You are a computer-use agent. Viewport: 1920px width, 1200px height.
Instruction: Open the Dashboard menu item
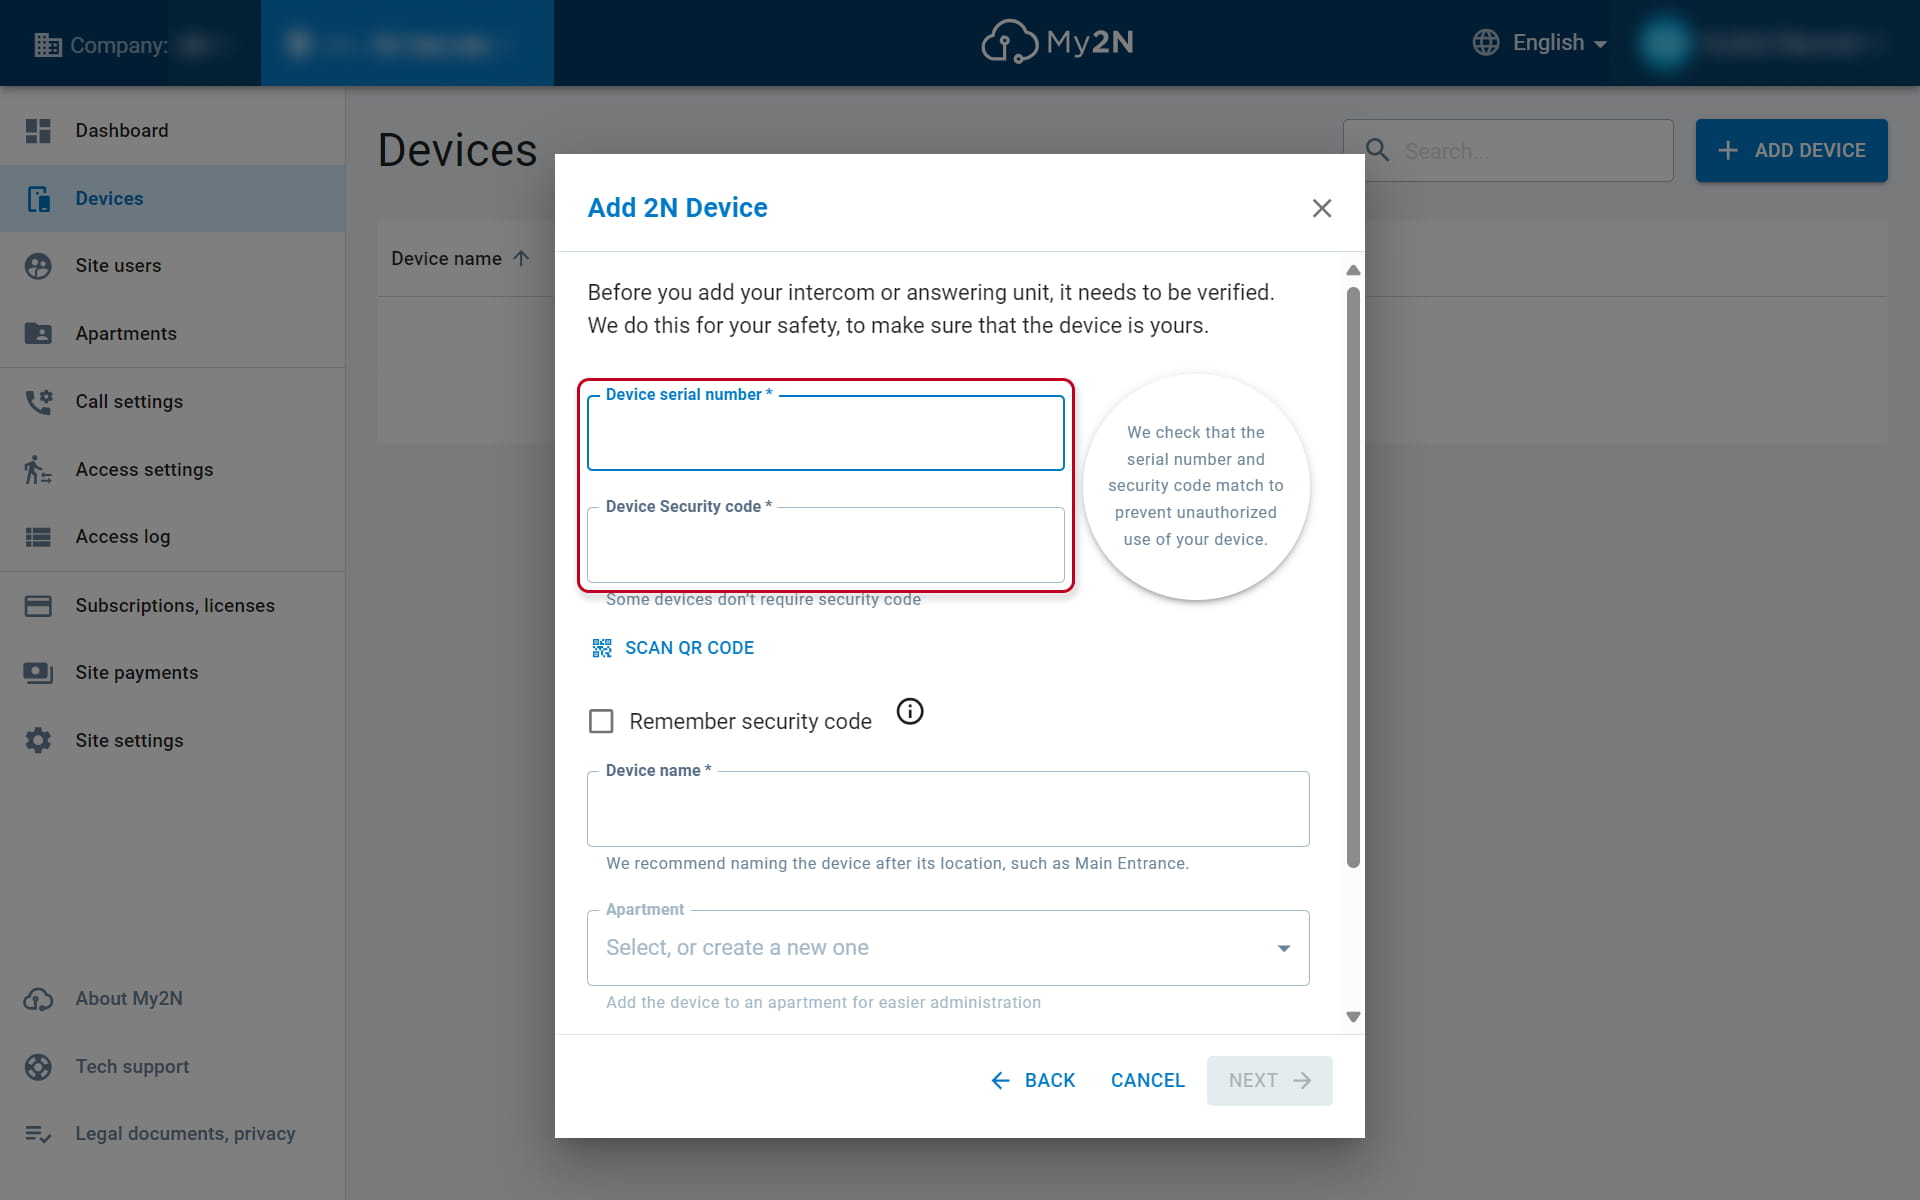pyautogui.click(x=173, y=131)
